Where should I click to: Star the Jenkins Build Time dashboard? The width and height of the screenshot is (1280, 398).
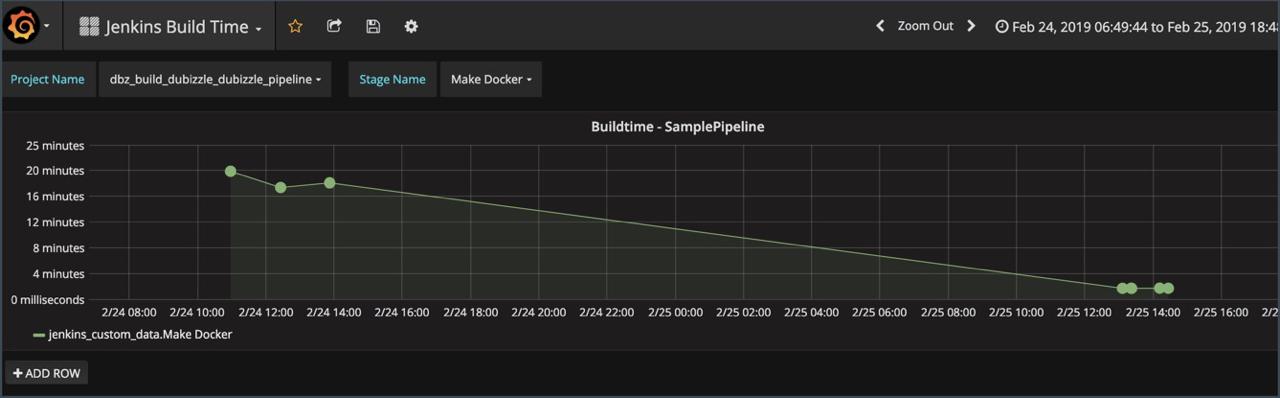[295, 27]
